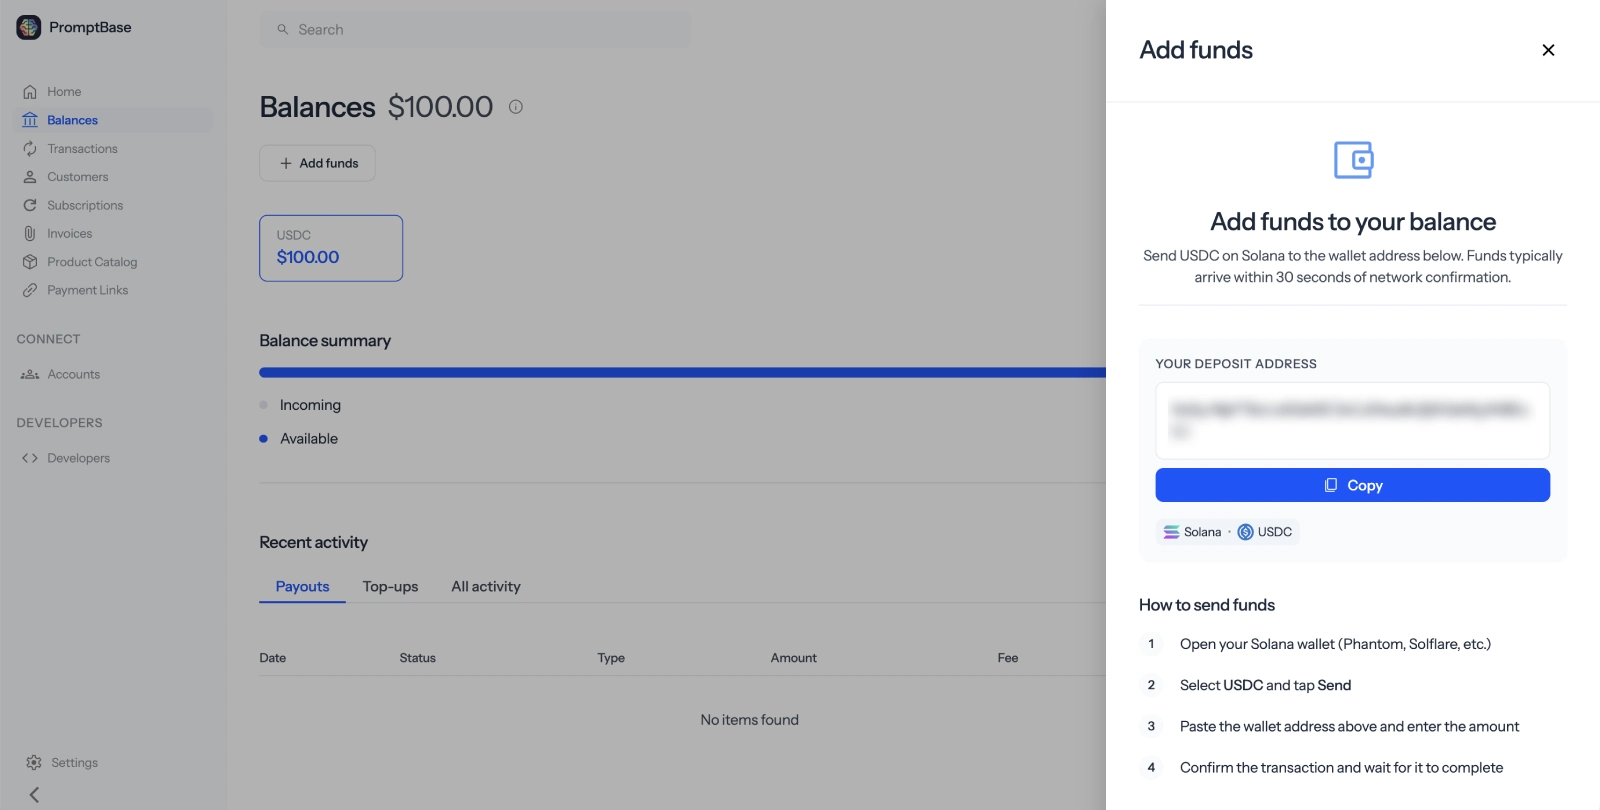
Task: Click the Solana network logo icon
Action: [x=1171, y=532]
